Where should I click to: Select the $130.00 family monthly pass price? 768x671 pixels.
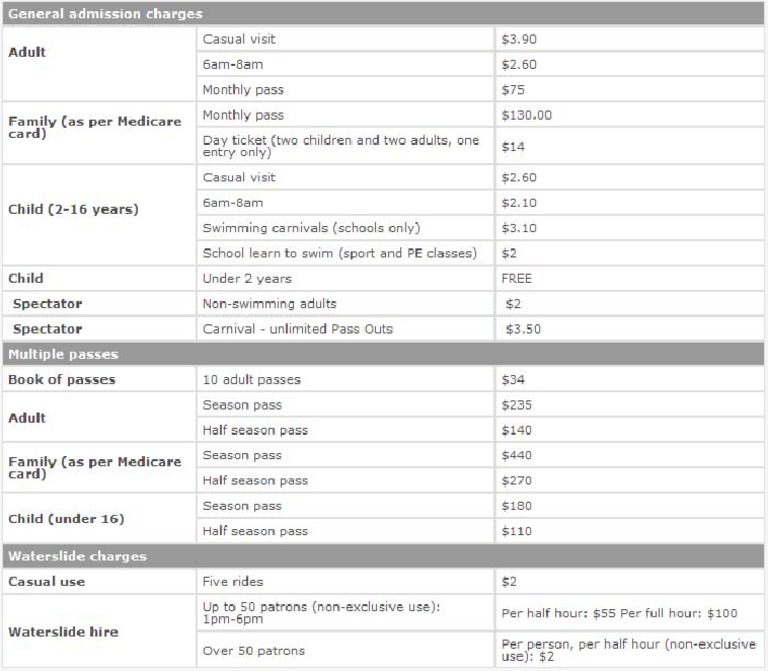[x=527, y=115]
